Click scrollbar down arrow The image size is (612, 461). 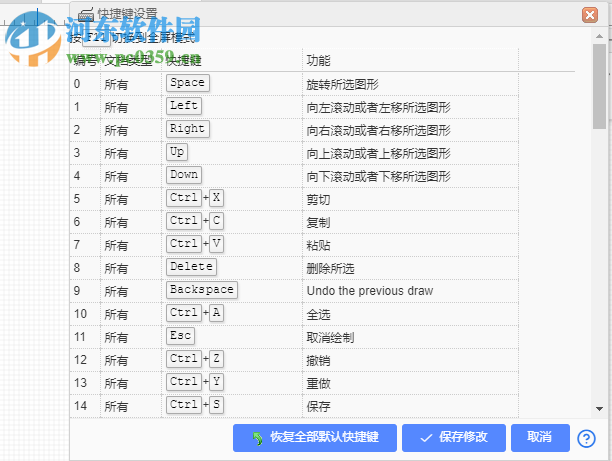point(600,409)
